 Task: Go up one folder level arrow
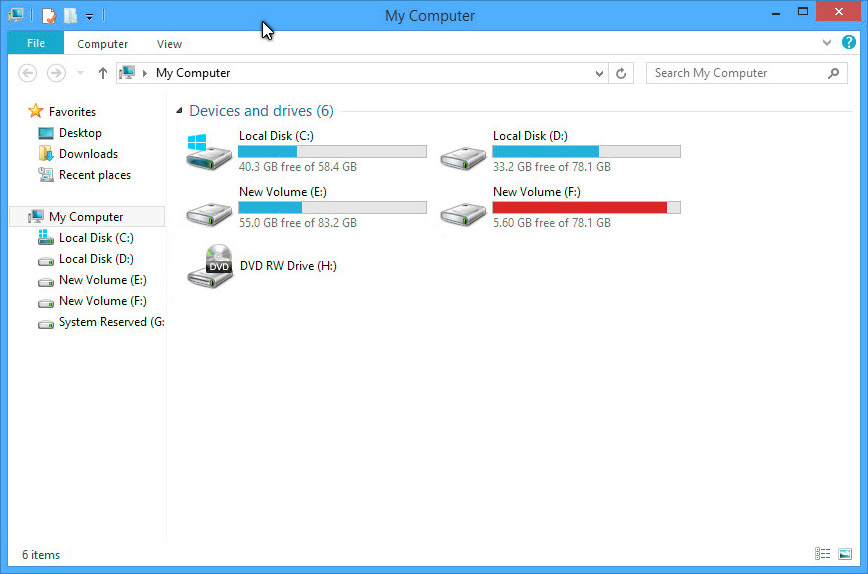[102, 73]
